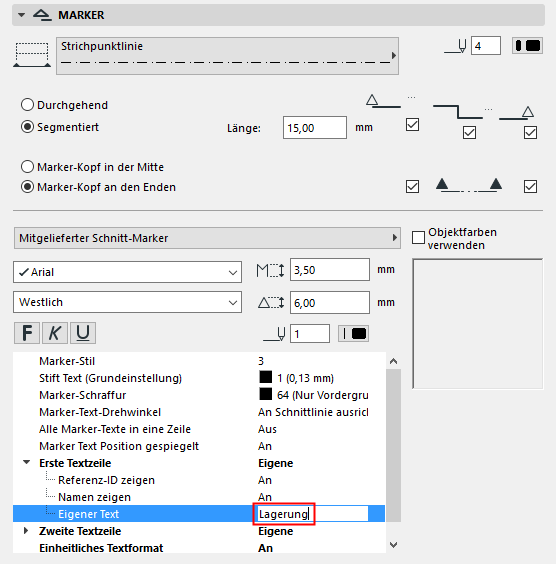Image resolution: width=556 pixels, height=564 pixels.
Task: Click the left filled marker head icon
Action: click(442, 184)
